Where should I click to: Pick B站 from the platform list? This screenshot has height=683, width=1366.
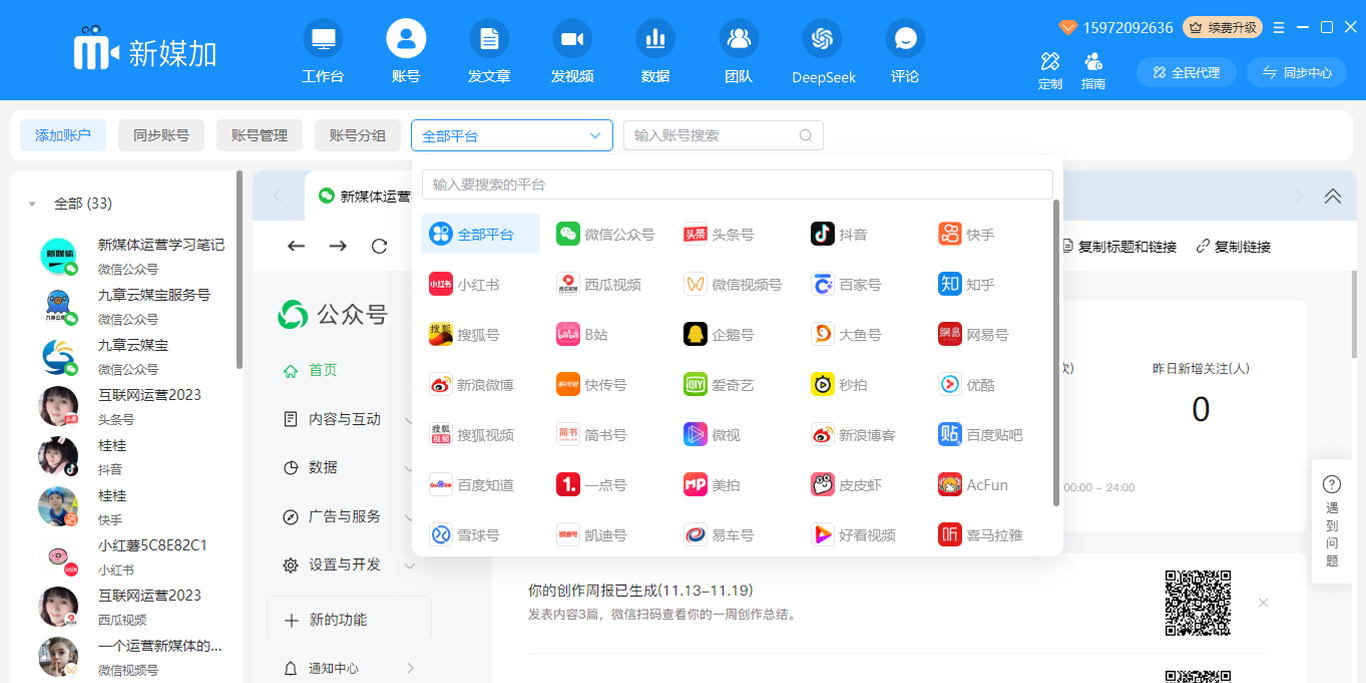(583, 334)
